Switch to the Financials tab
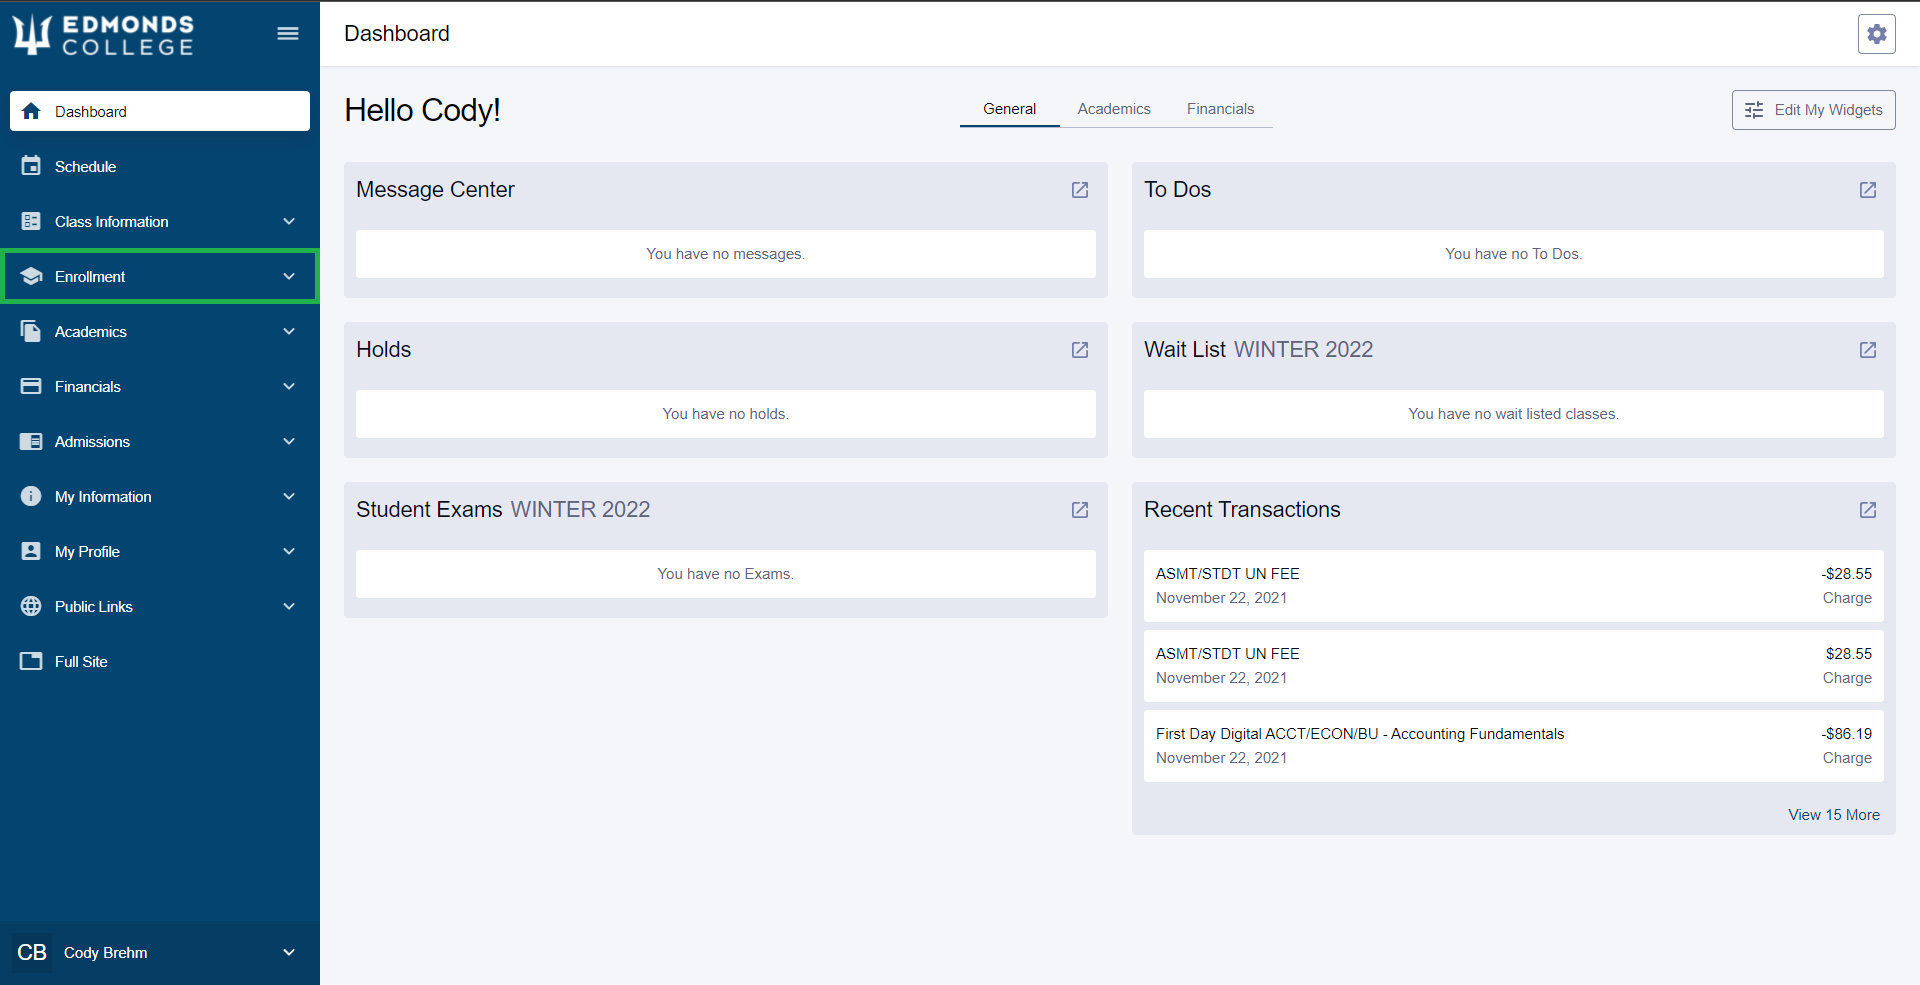Screen dimensions: 1920x985 (x=1220, y=109)
